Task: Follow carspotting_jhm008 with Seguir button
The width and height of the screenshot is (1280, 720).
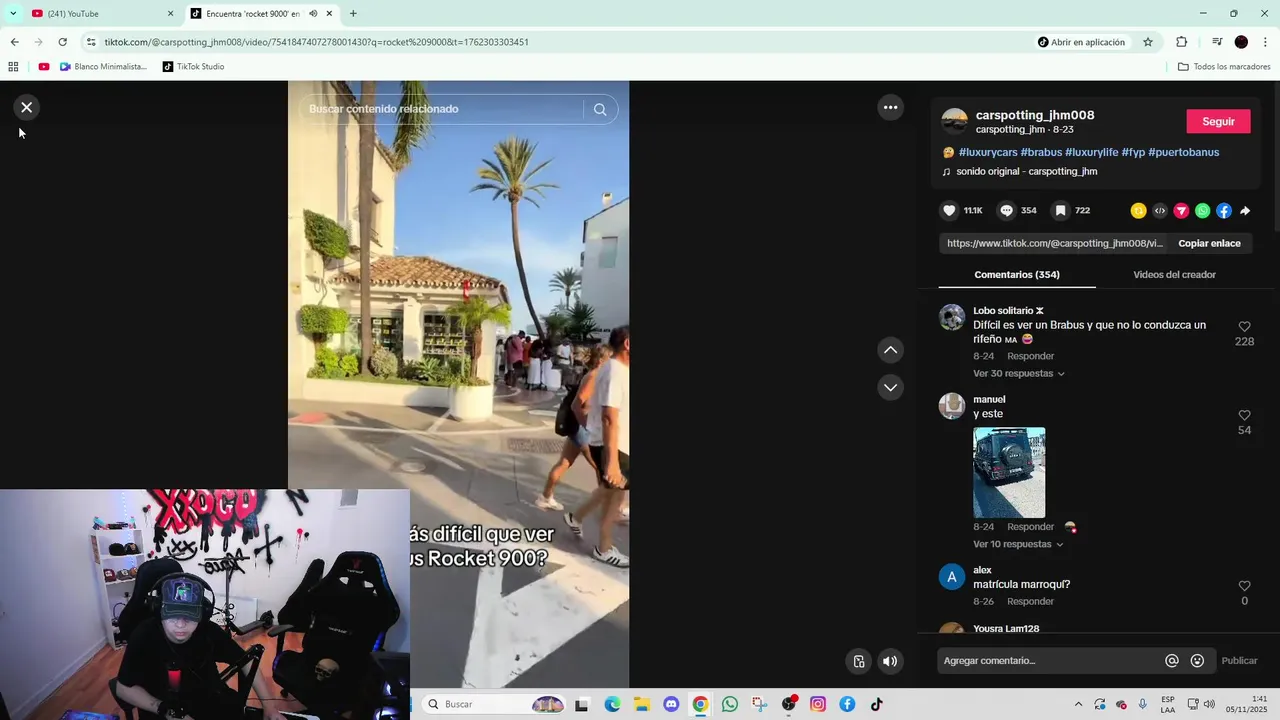Action: (1218, 121)
